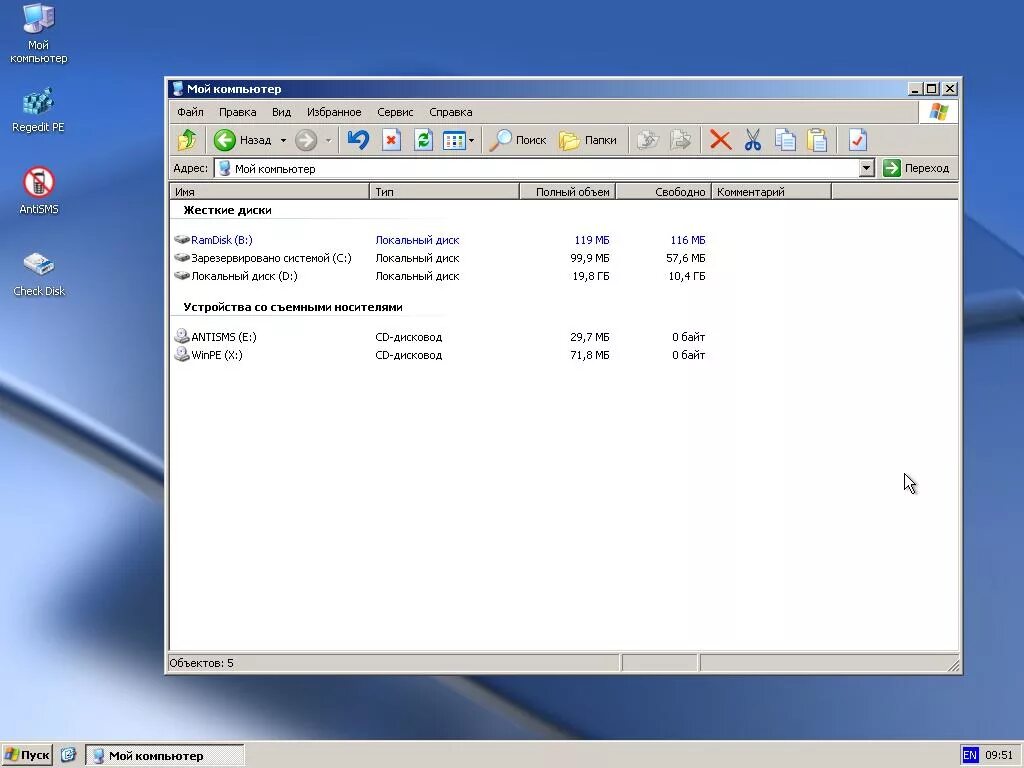This screenshot has width=1024, height=768.
Task: Click the Copy To folder icon
Action: [x=680, y=140]
